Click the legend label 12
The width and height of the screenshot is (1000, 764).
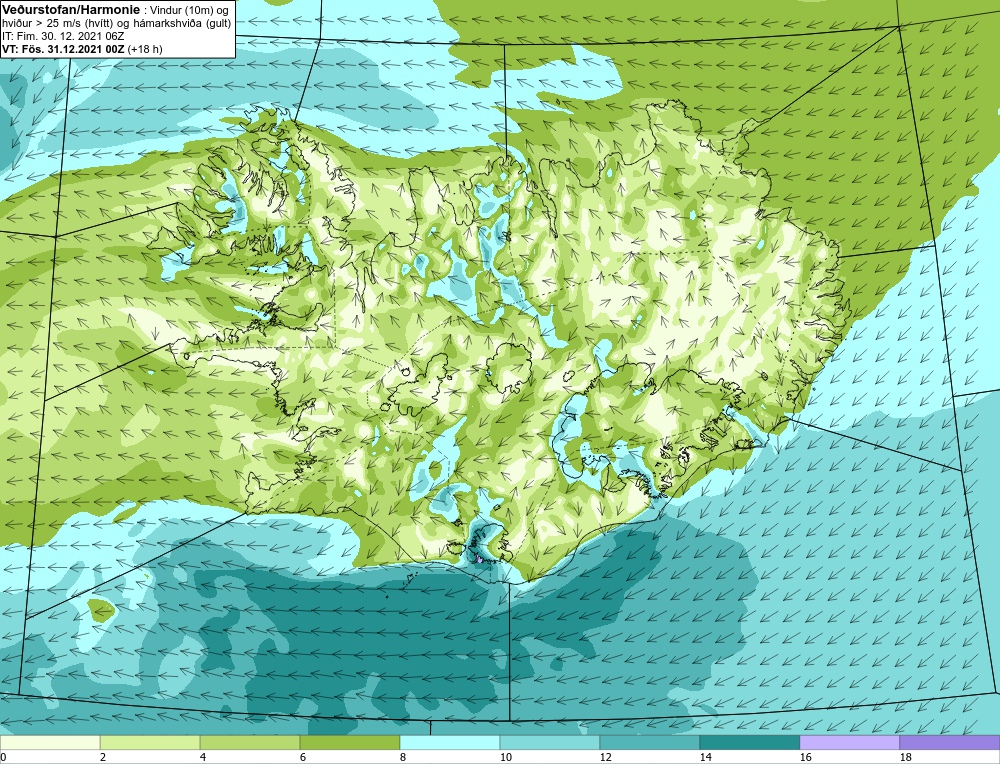coord(606,757)
